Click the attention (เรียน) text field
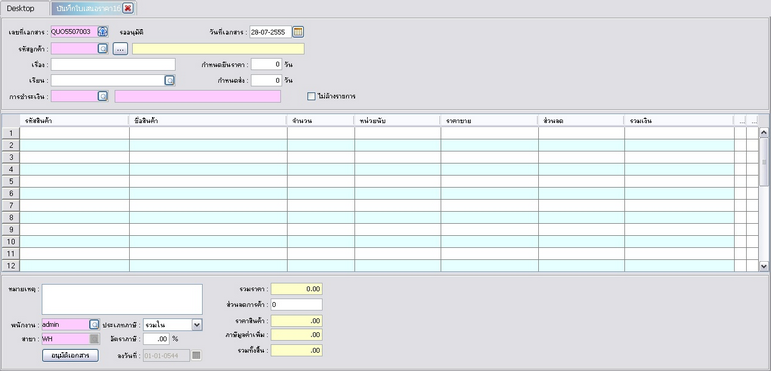Image resolution: width=771 pixels, height=371 pixels. click(x=108, y=80)
